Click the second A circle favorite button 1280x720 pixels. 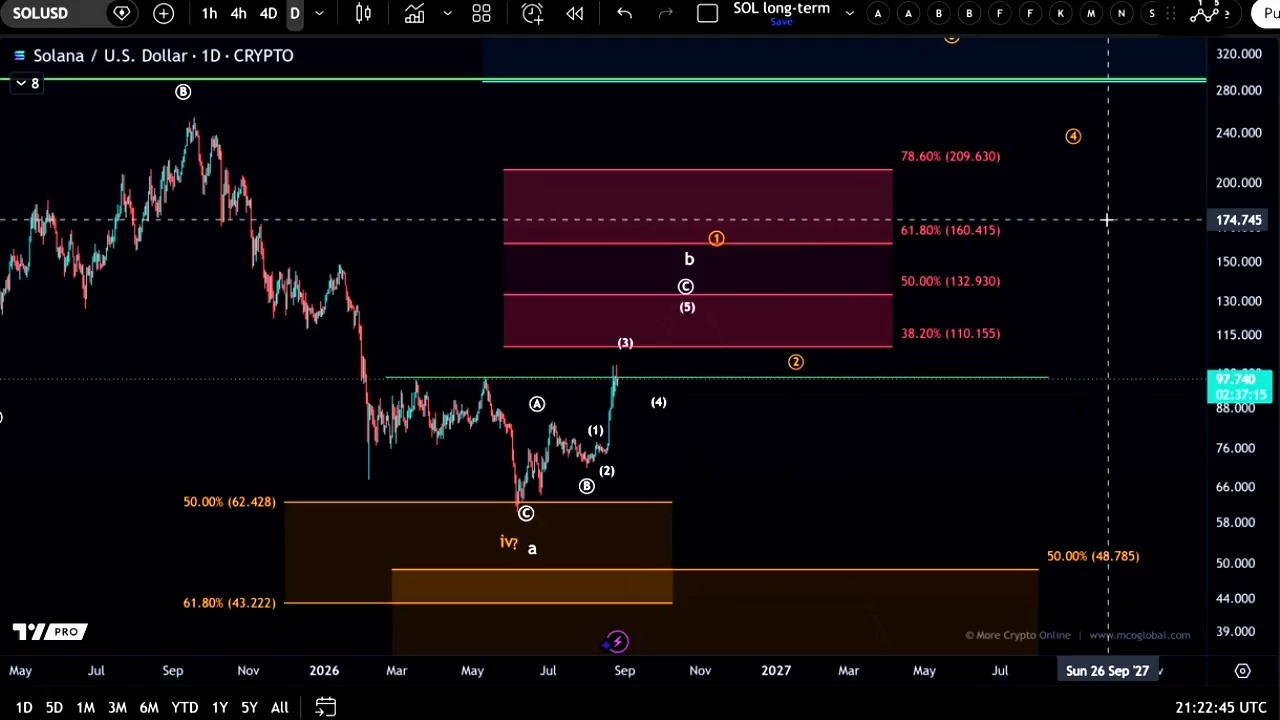[908, 13]
